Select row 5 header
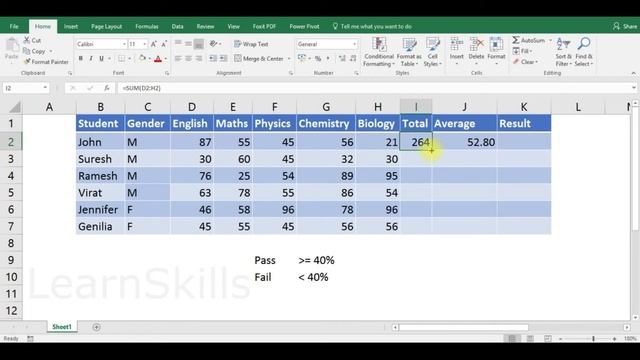640x360 pixels. click(11, 193)
